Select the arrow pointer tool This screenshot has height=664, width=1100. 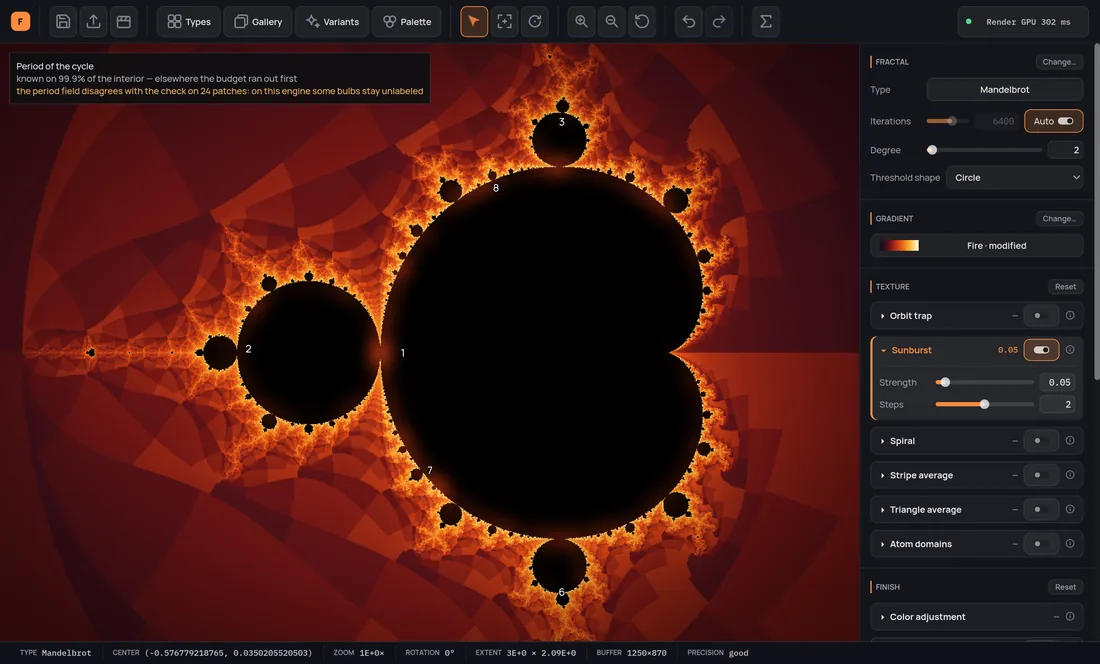[474, 22]
